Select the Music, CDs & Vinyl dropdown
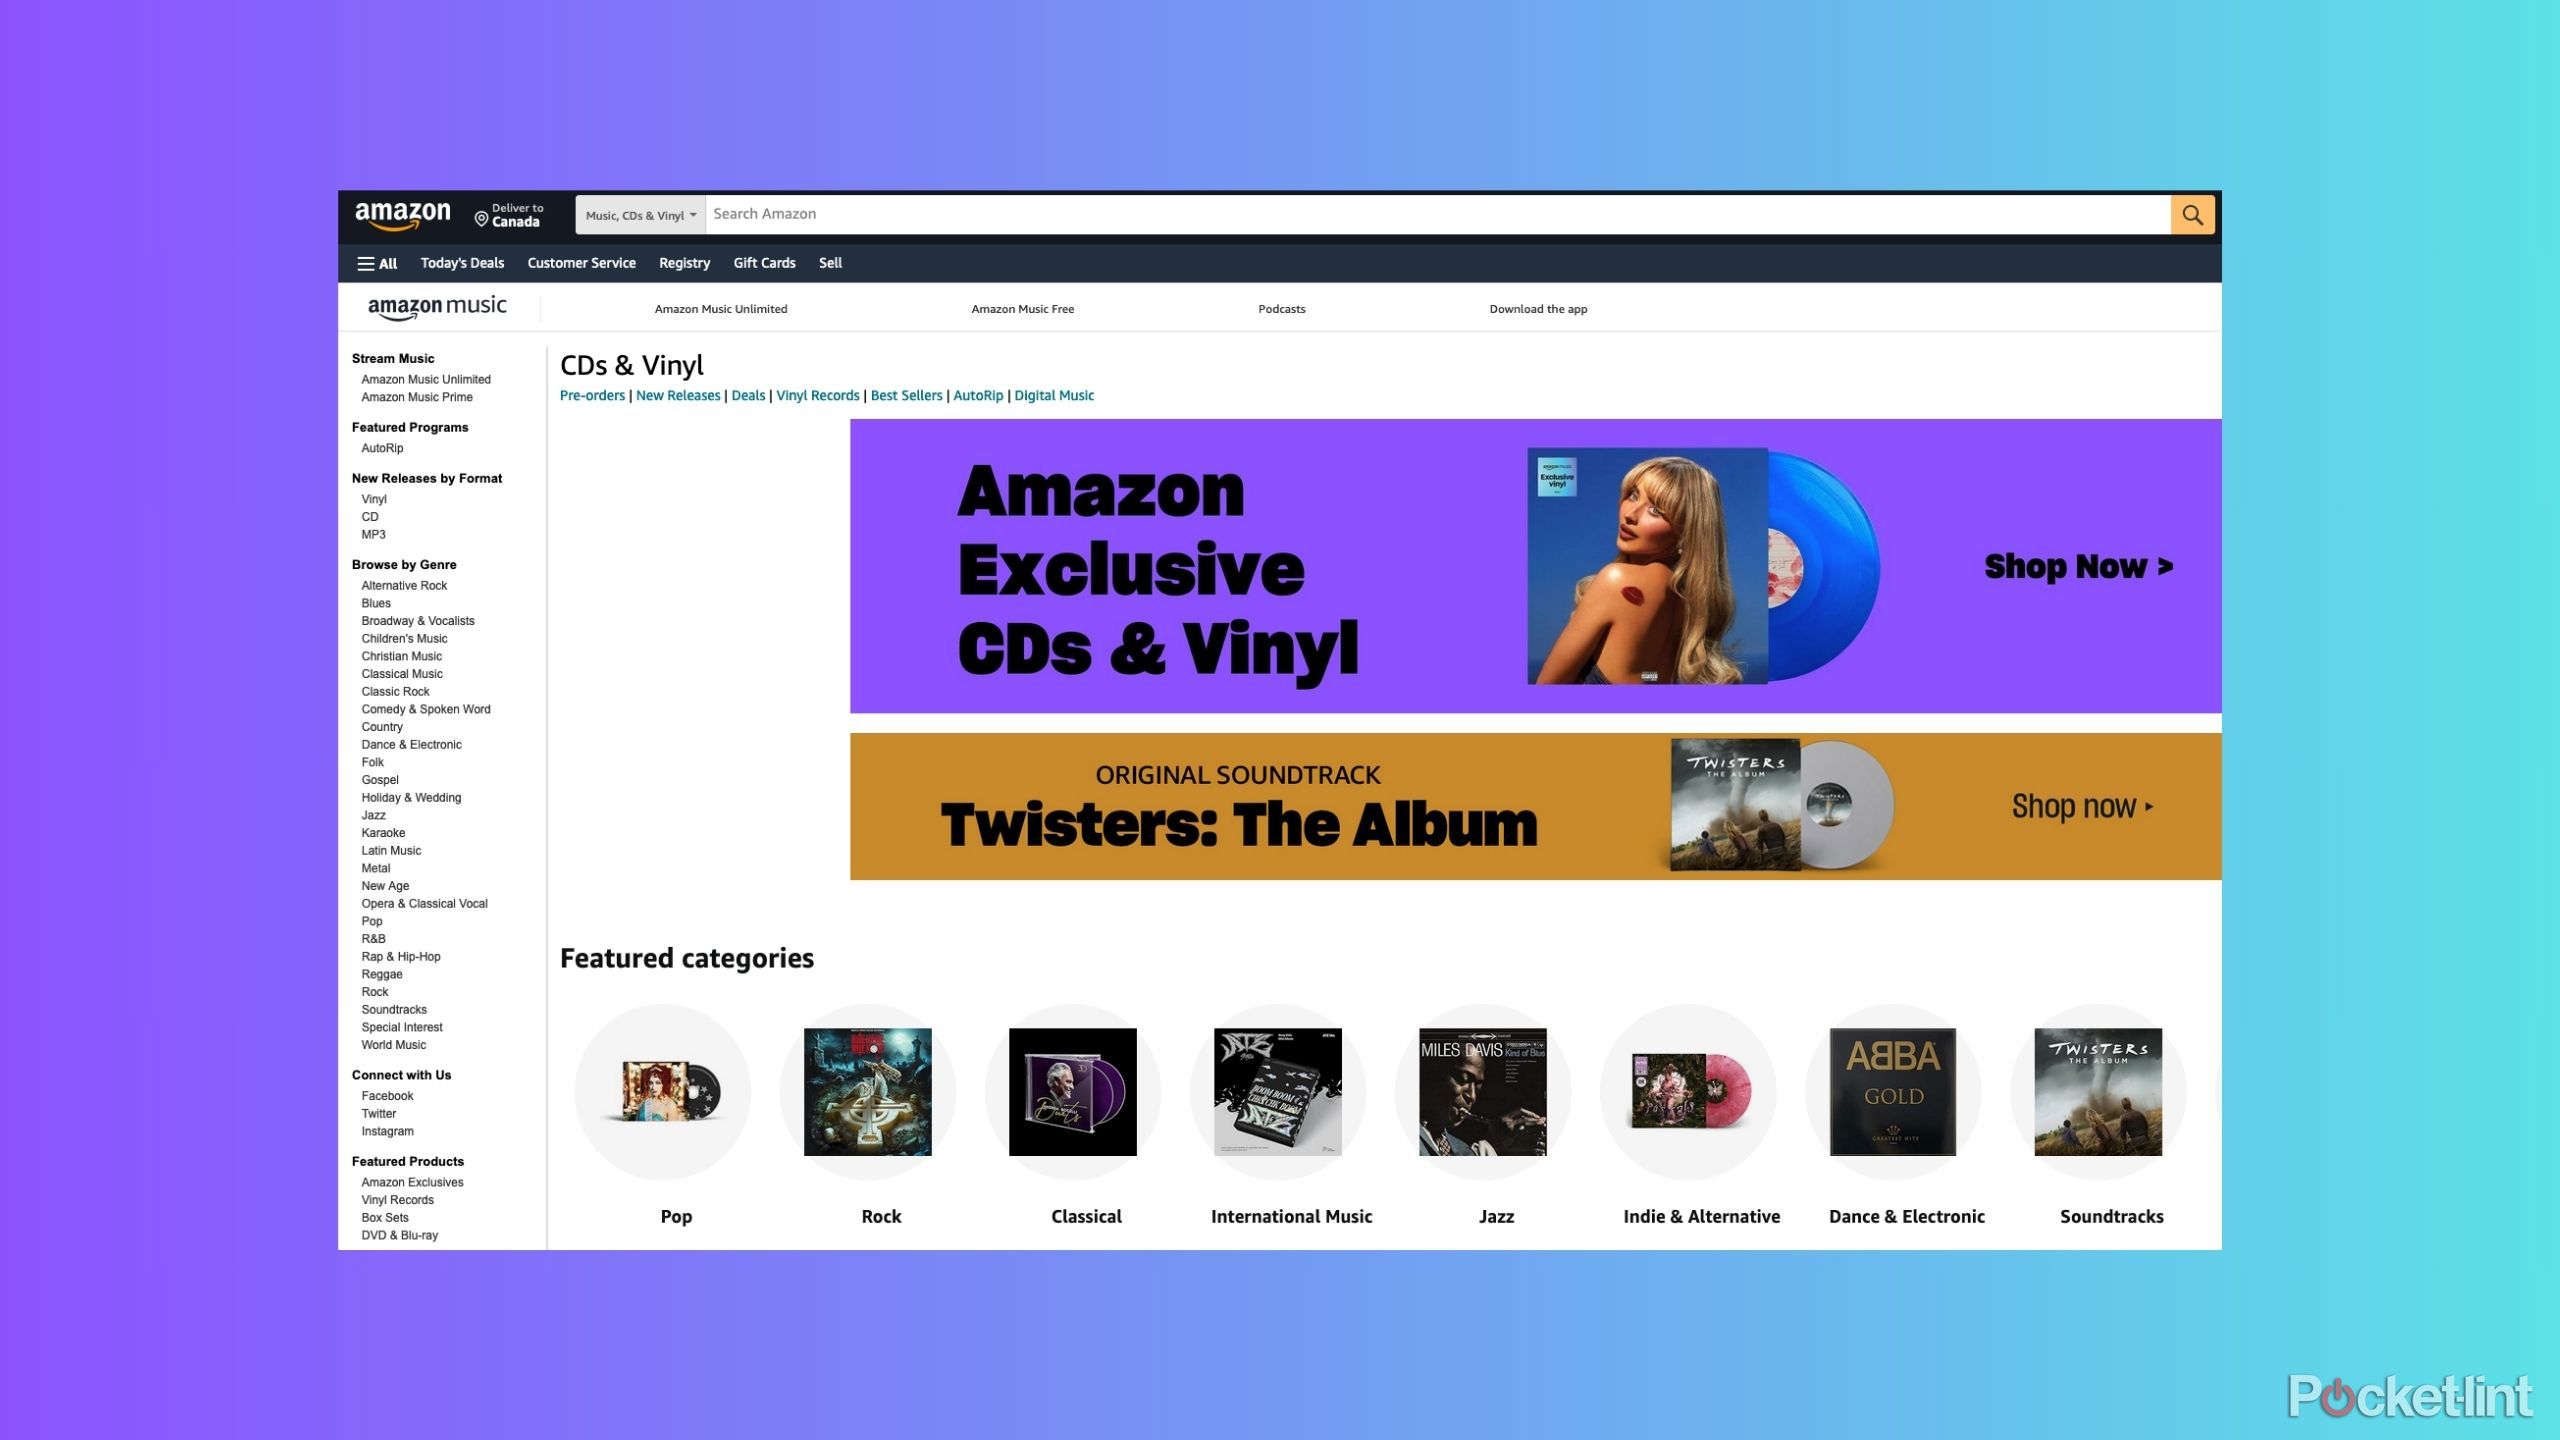 pos(636,213)
